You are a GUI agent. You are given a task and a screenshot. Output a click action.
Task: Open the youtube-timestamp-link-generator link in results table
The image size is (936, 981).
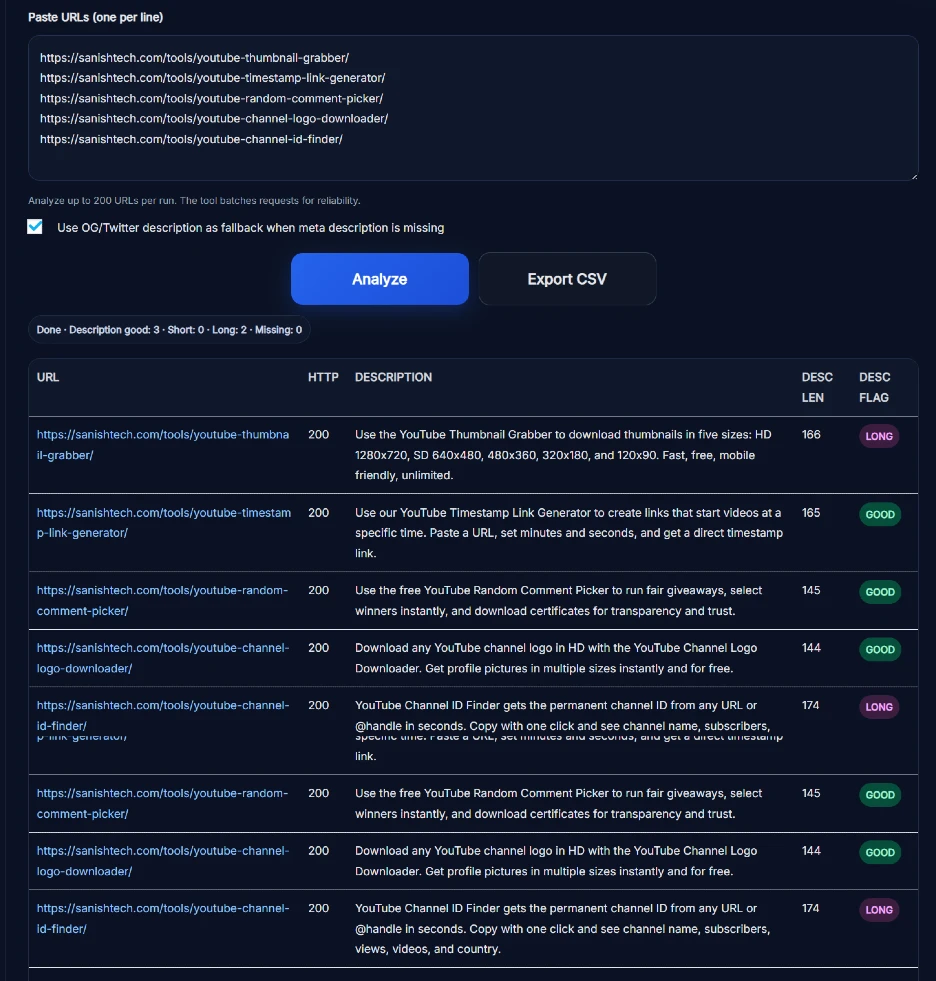tap(163, 523)
